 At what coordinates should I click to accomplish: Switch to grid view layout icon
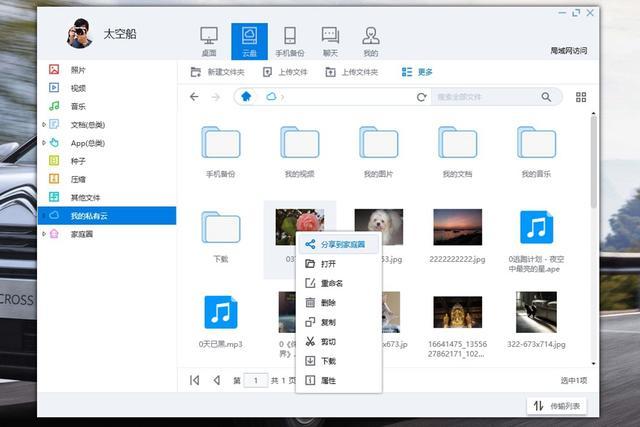[x=581, y=97]
